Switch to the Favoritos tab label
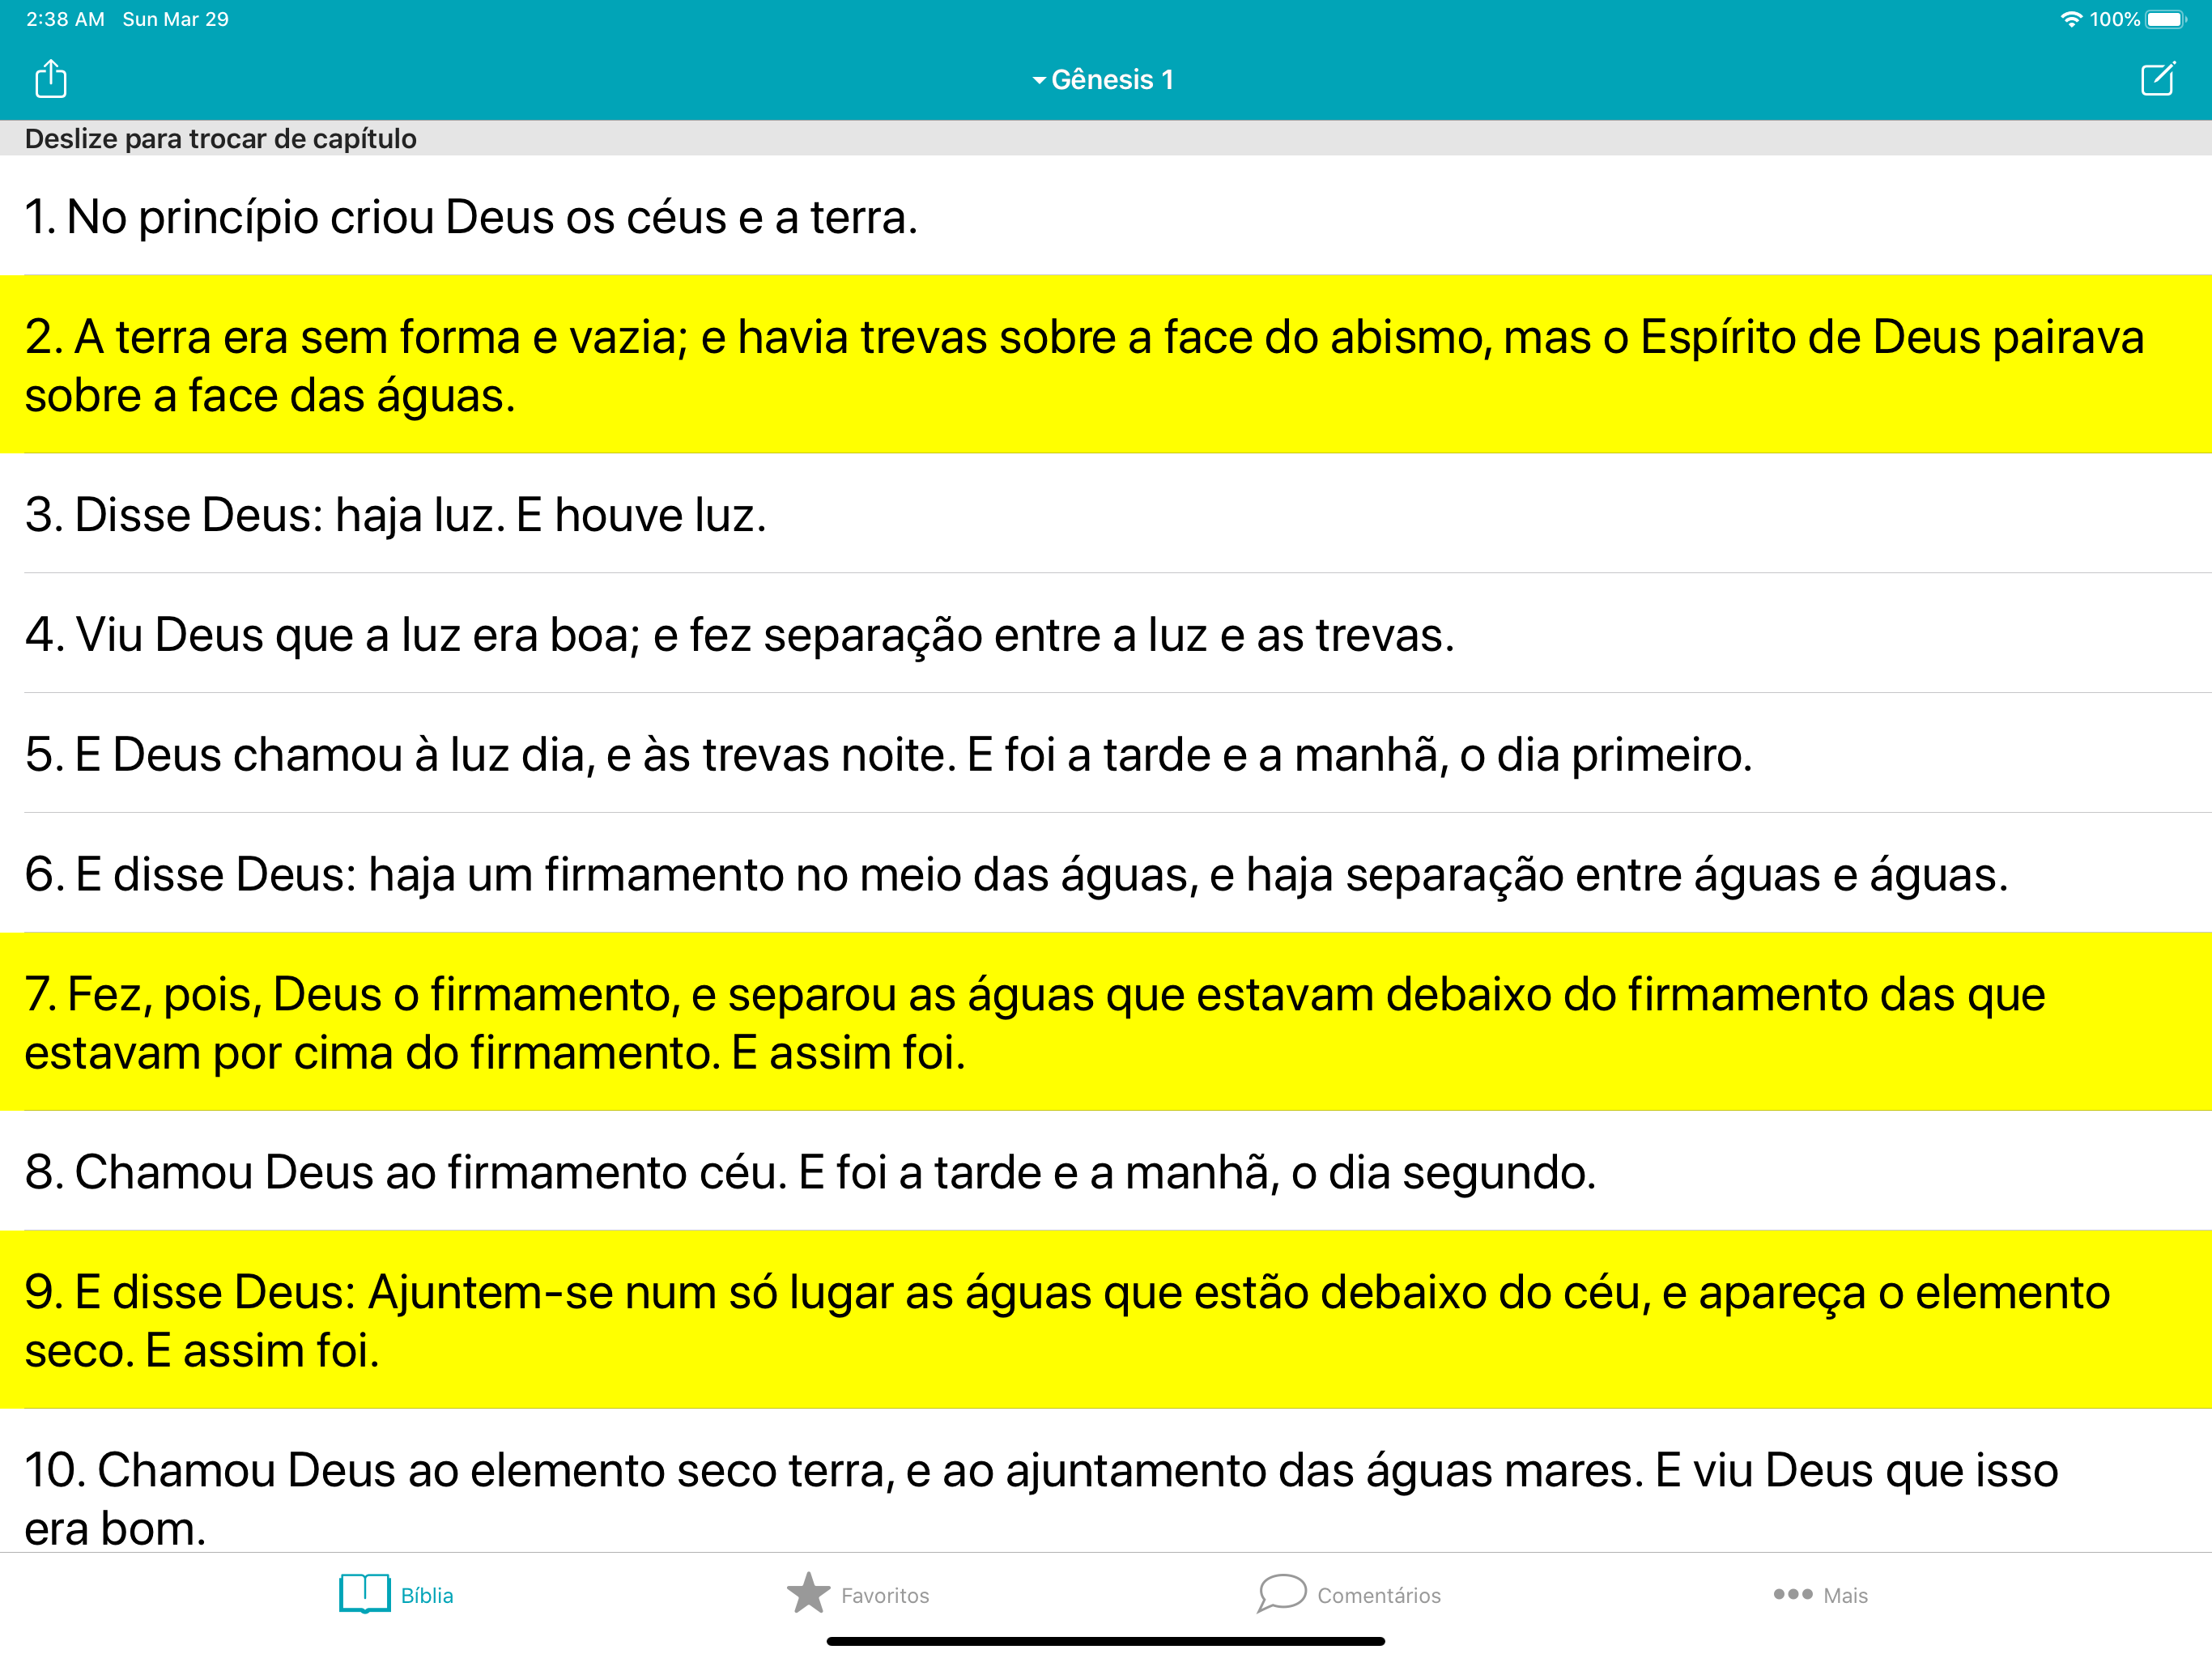 [x=885, y=1595]
